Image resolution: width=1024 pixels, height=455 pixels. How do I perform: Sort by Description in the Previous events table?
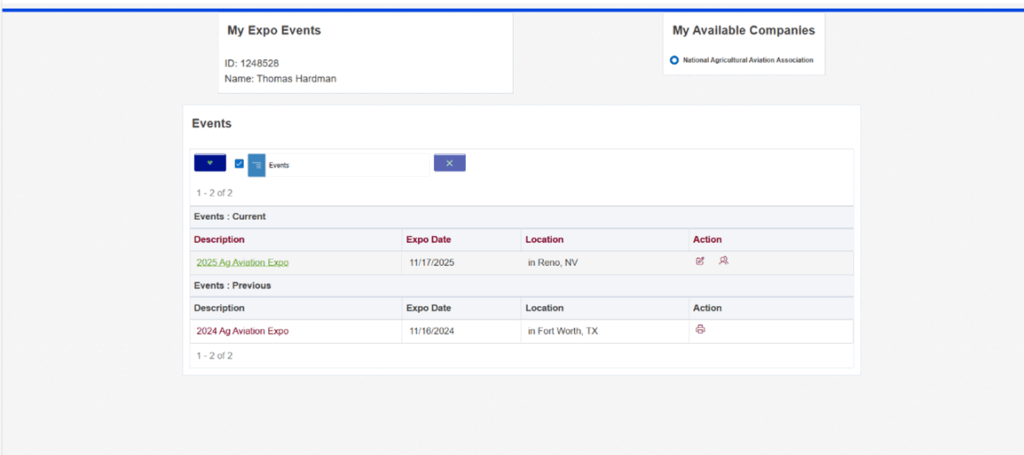219,308
